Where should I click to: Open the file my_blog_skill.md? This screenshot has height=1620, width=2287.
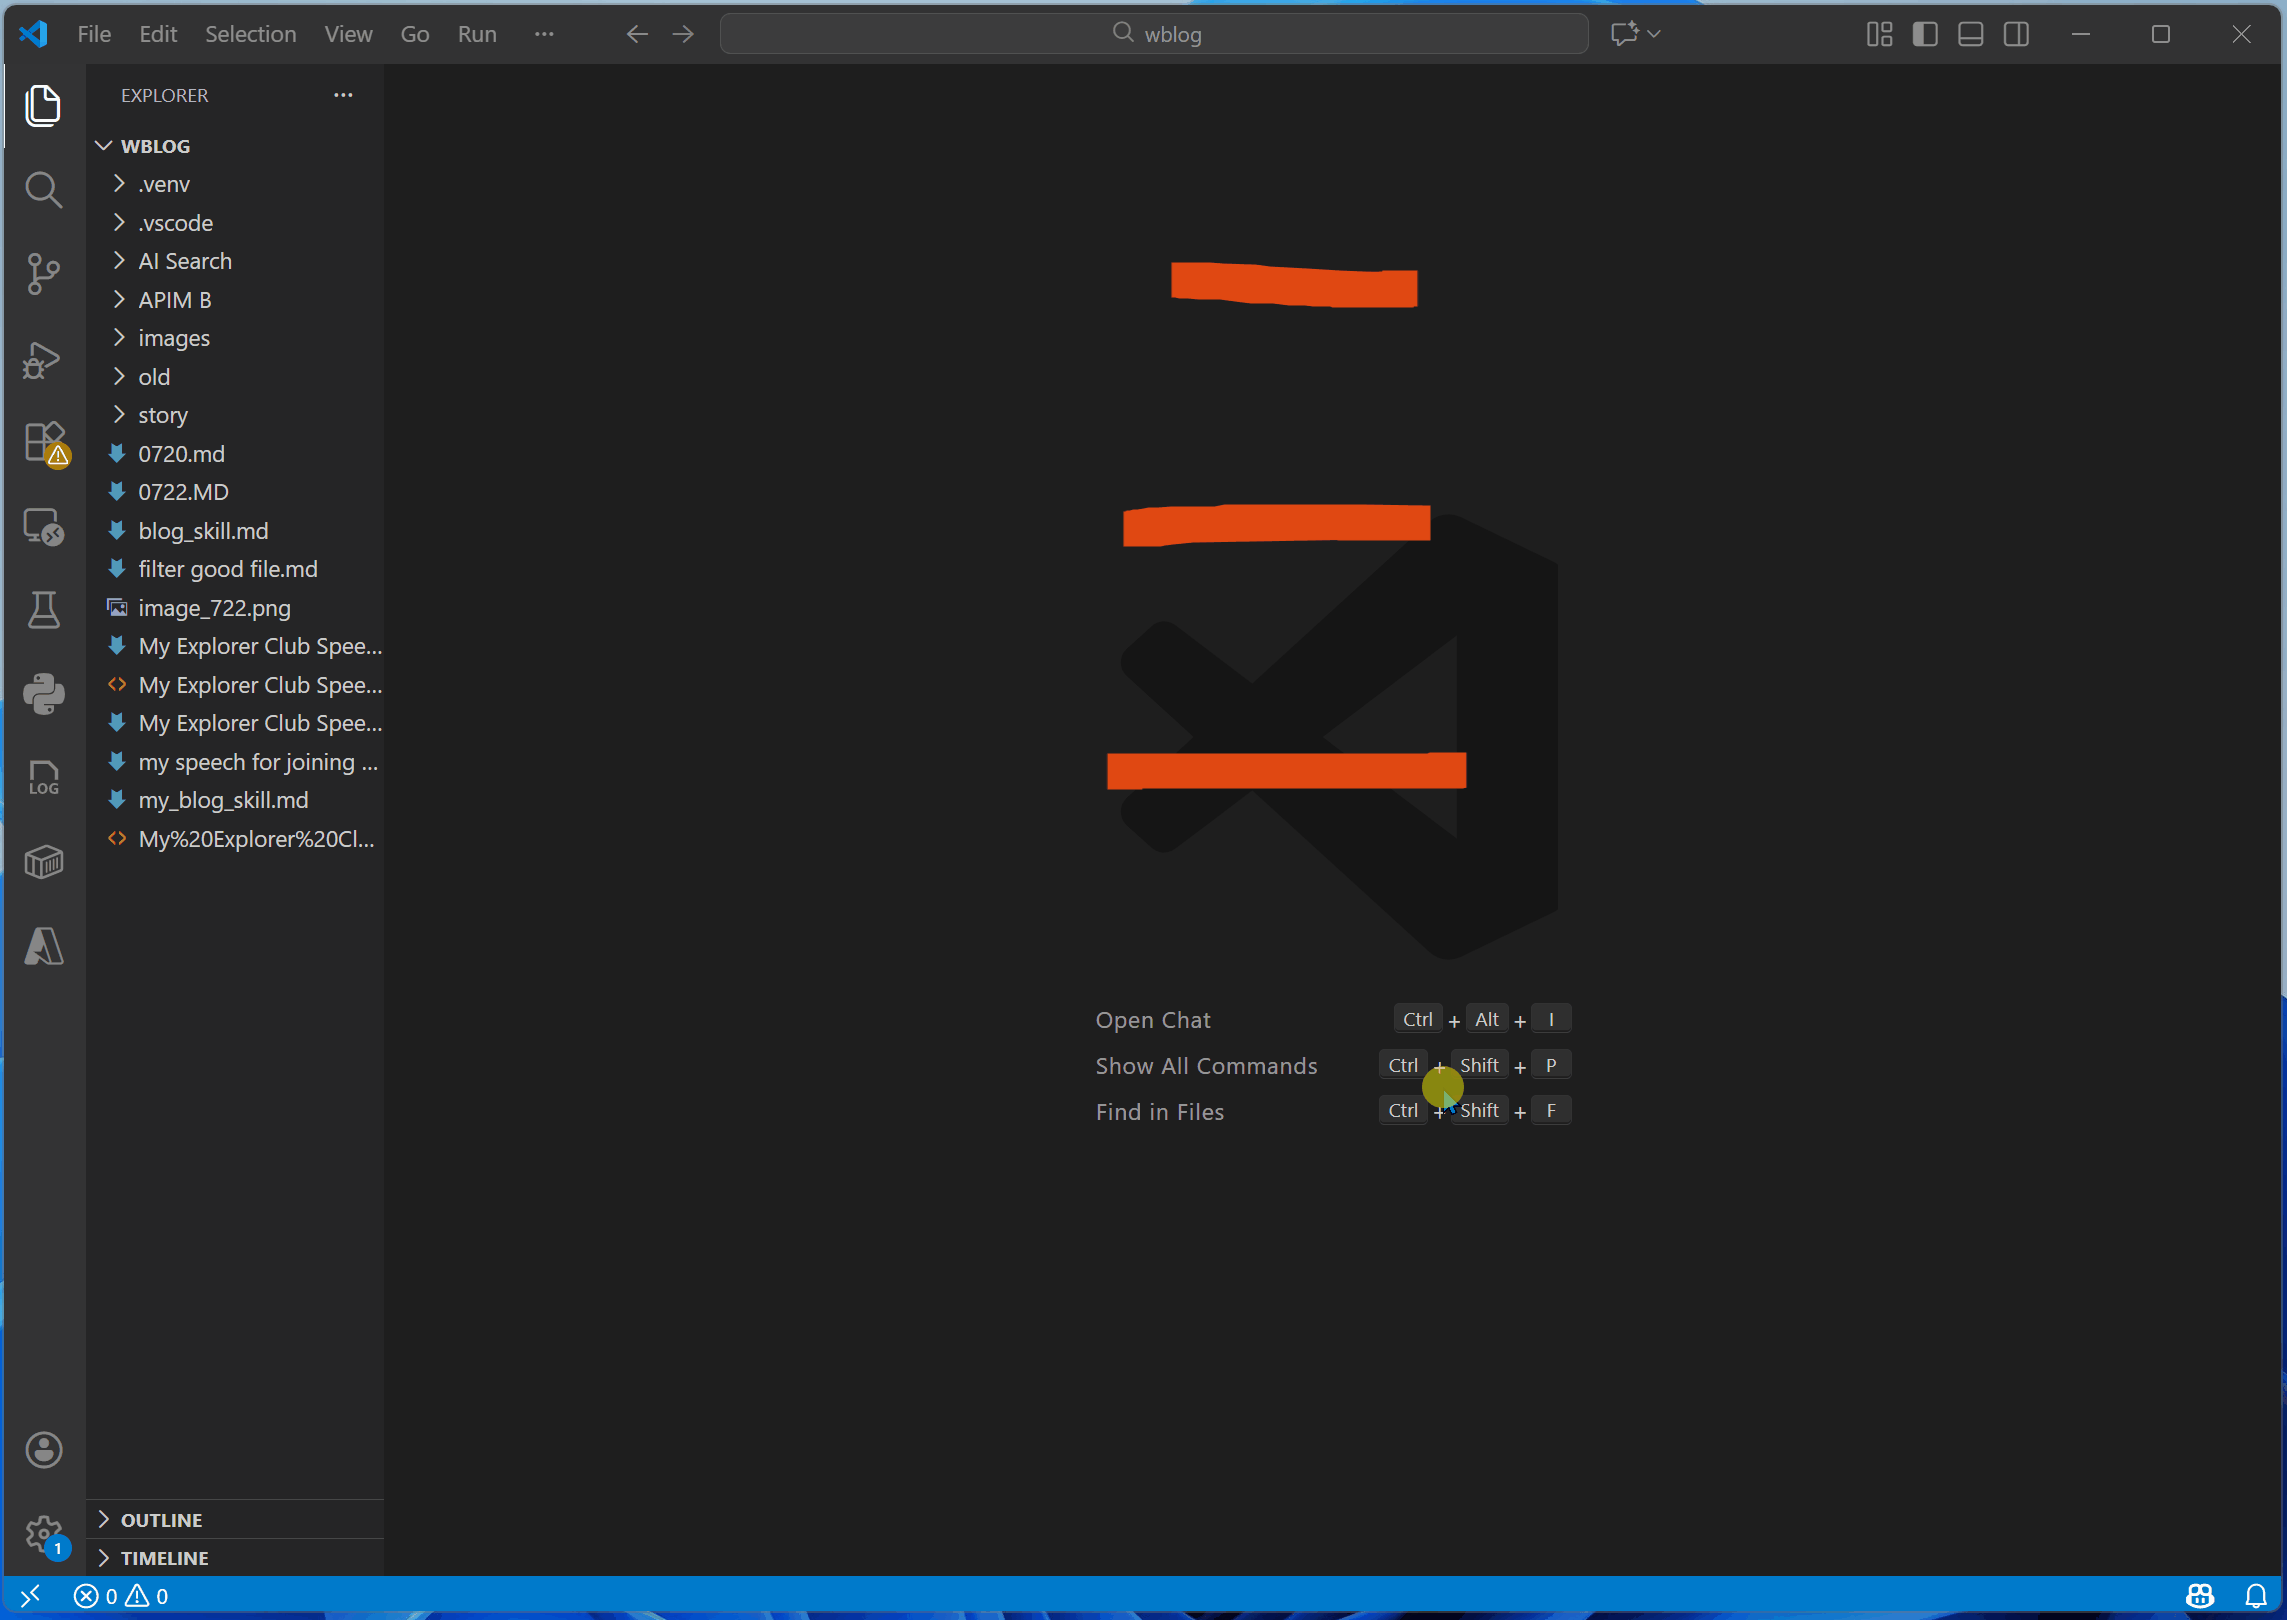235,800
